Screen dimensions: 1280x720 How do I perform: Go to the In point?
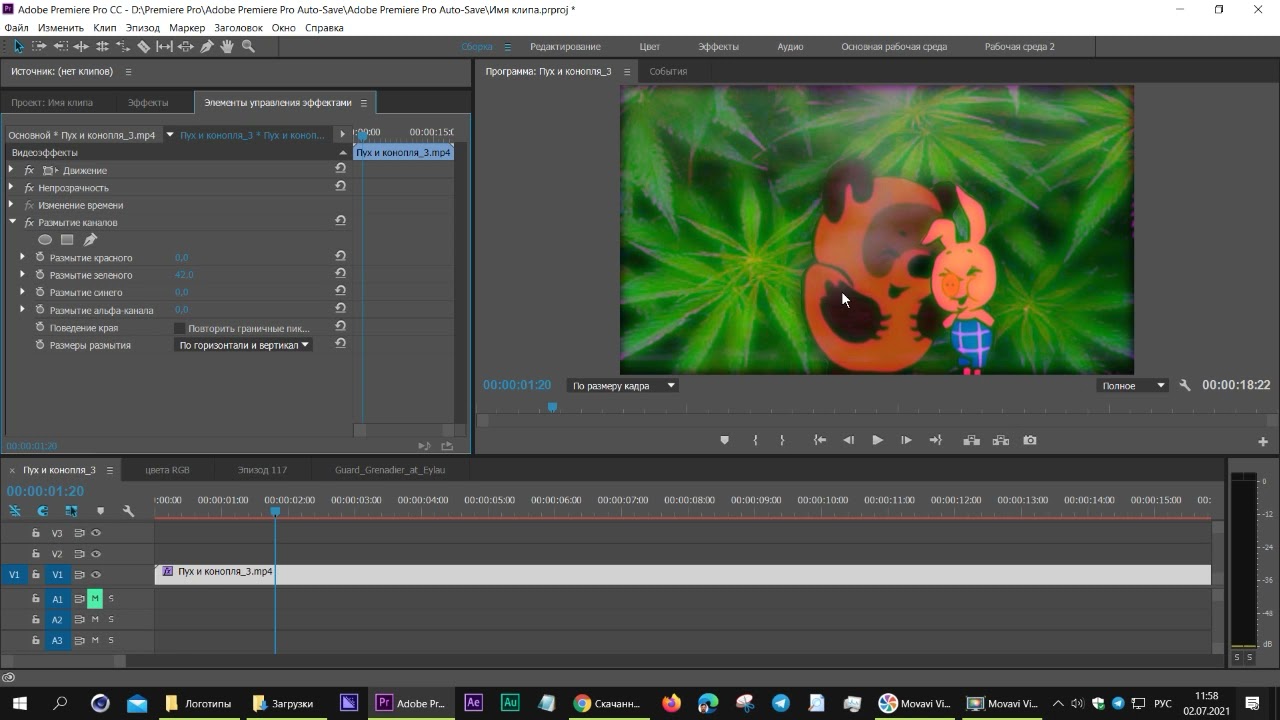click(x=820, y=440)
